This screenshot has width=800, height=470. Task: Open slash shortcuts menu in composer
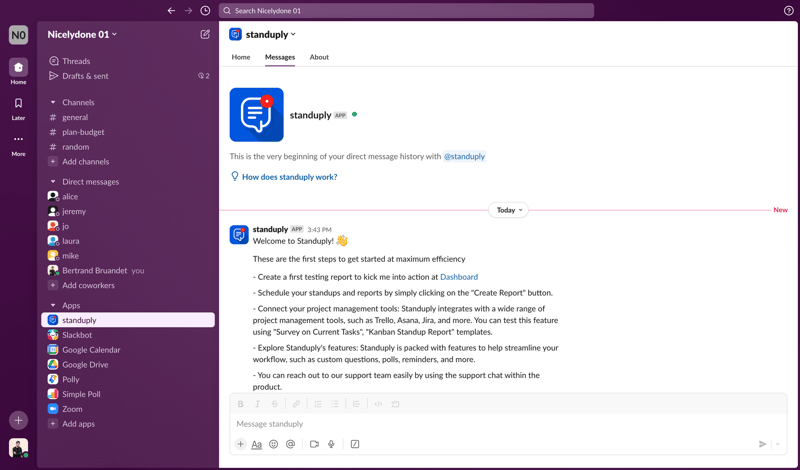pos(355,444)
